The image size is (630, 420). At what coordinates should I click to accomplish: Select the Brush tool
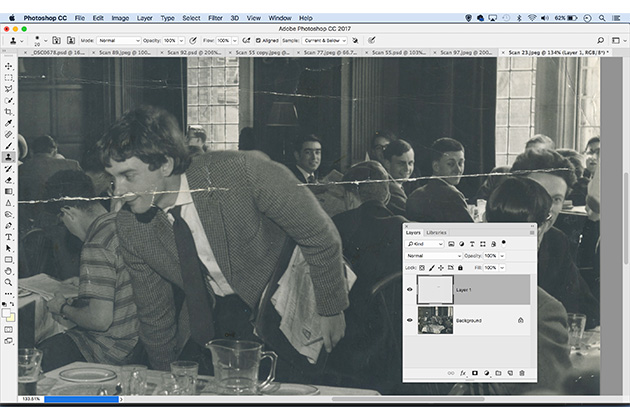click(x=8, y=145)
